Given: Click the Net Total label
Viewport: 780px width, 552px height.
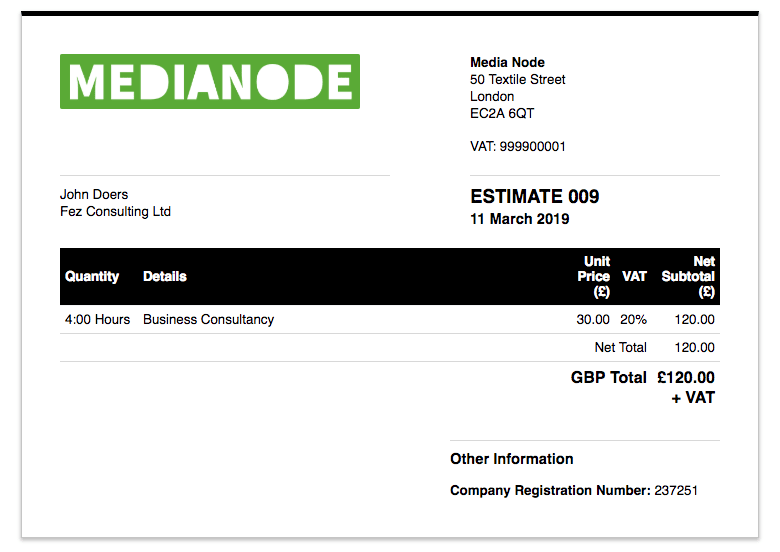Looking at the screenshot, I should 620,348.
